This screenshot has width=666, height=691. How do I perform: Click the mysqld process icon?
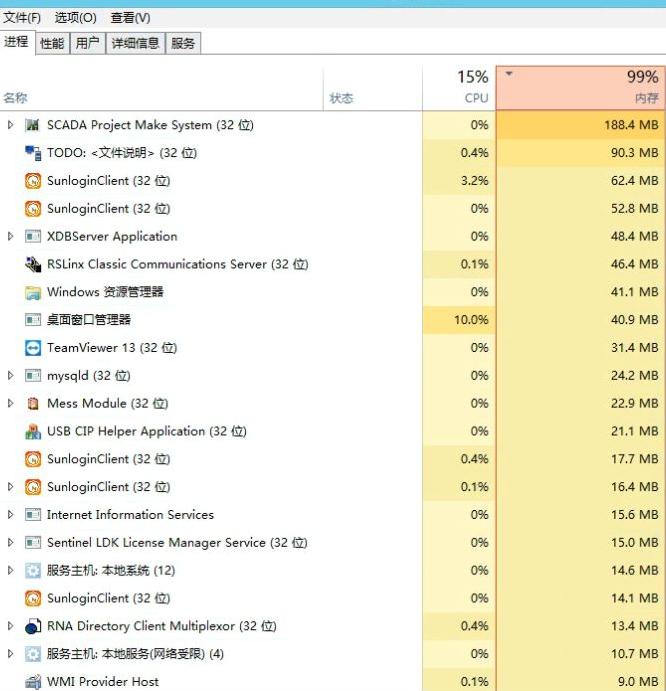coord(33,375)
